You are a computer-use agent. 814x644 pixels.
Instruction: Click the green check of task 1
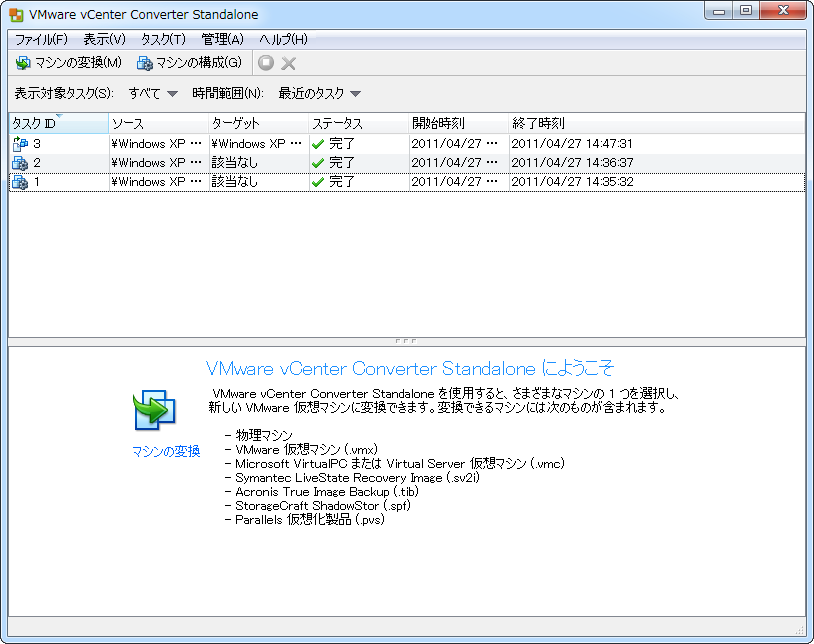click(x=318, y=182)
